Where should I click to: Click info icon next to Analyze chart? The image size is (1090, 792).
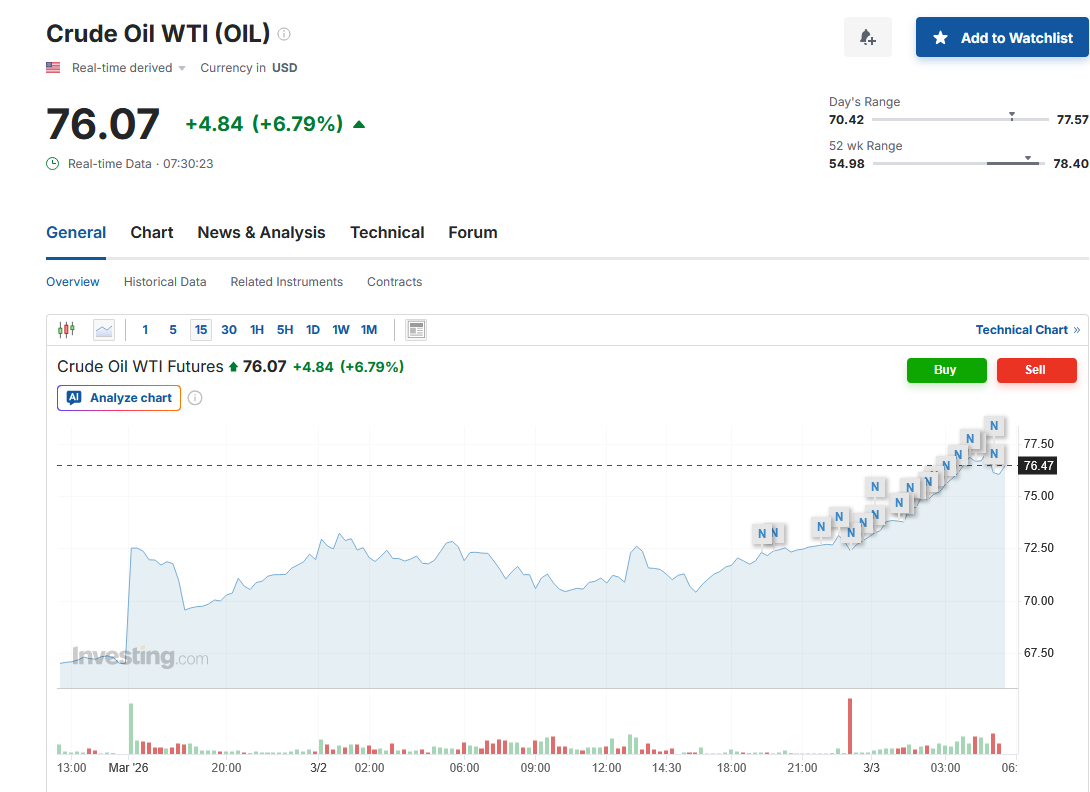(195, 398)
